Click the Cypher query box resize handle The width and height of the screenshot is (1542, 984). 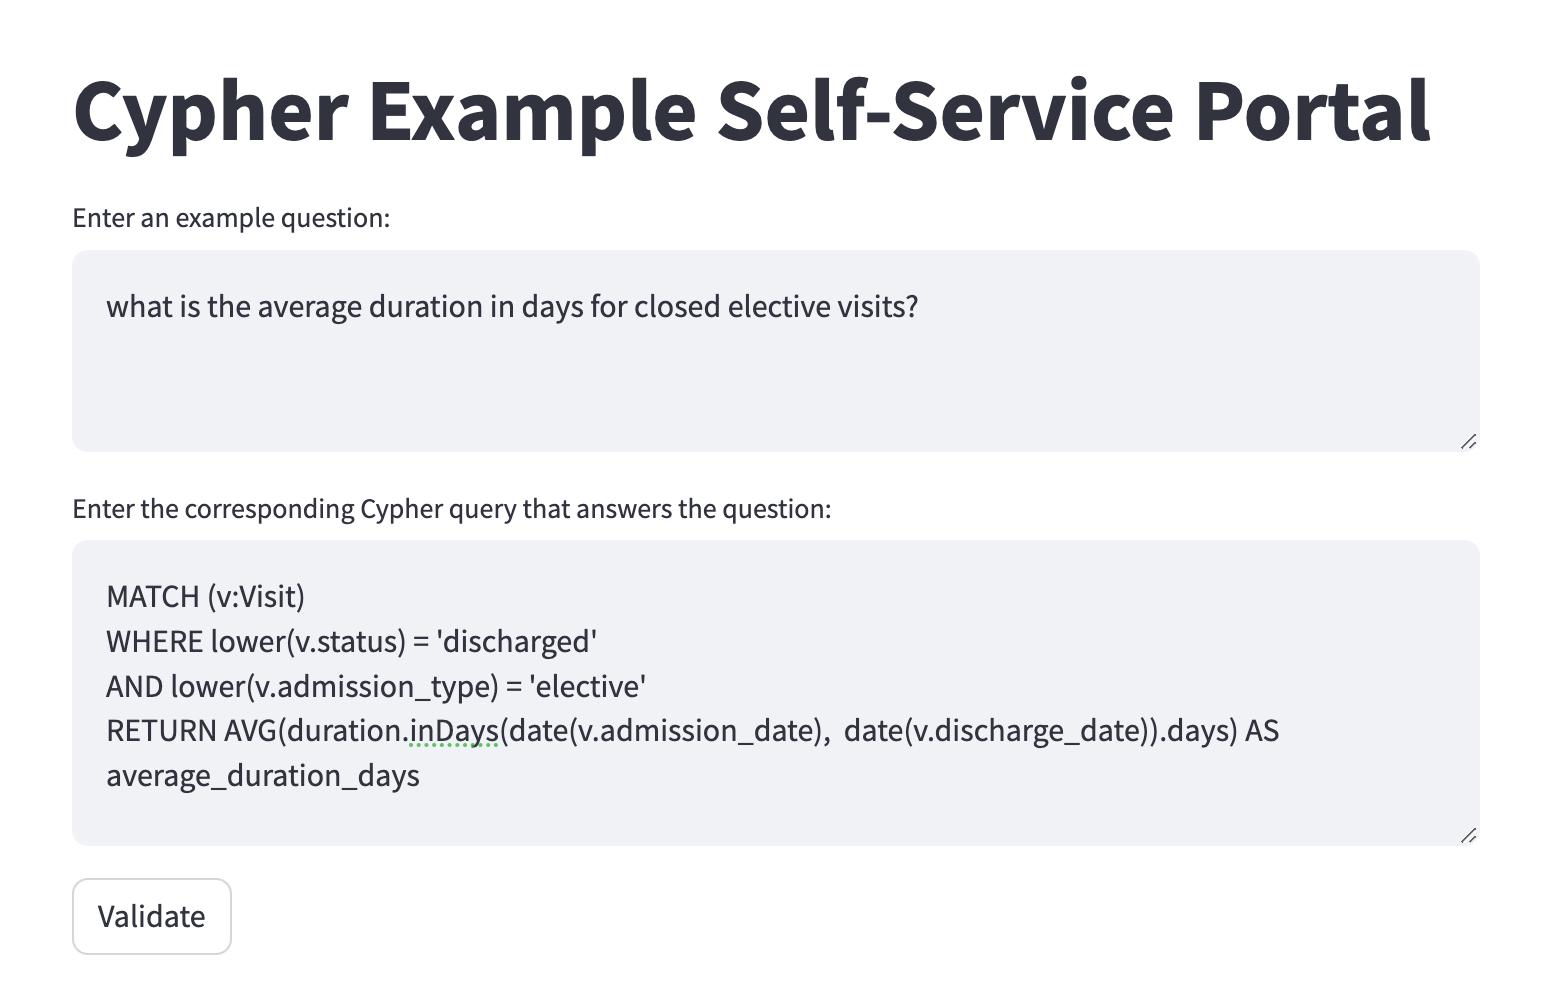click(x=1468, y=835)
